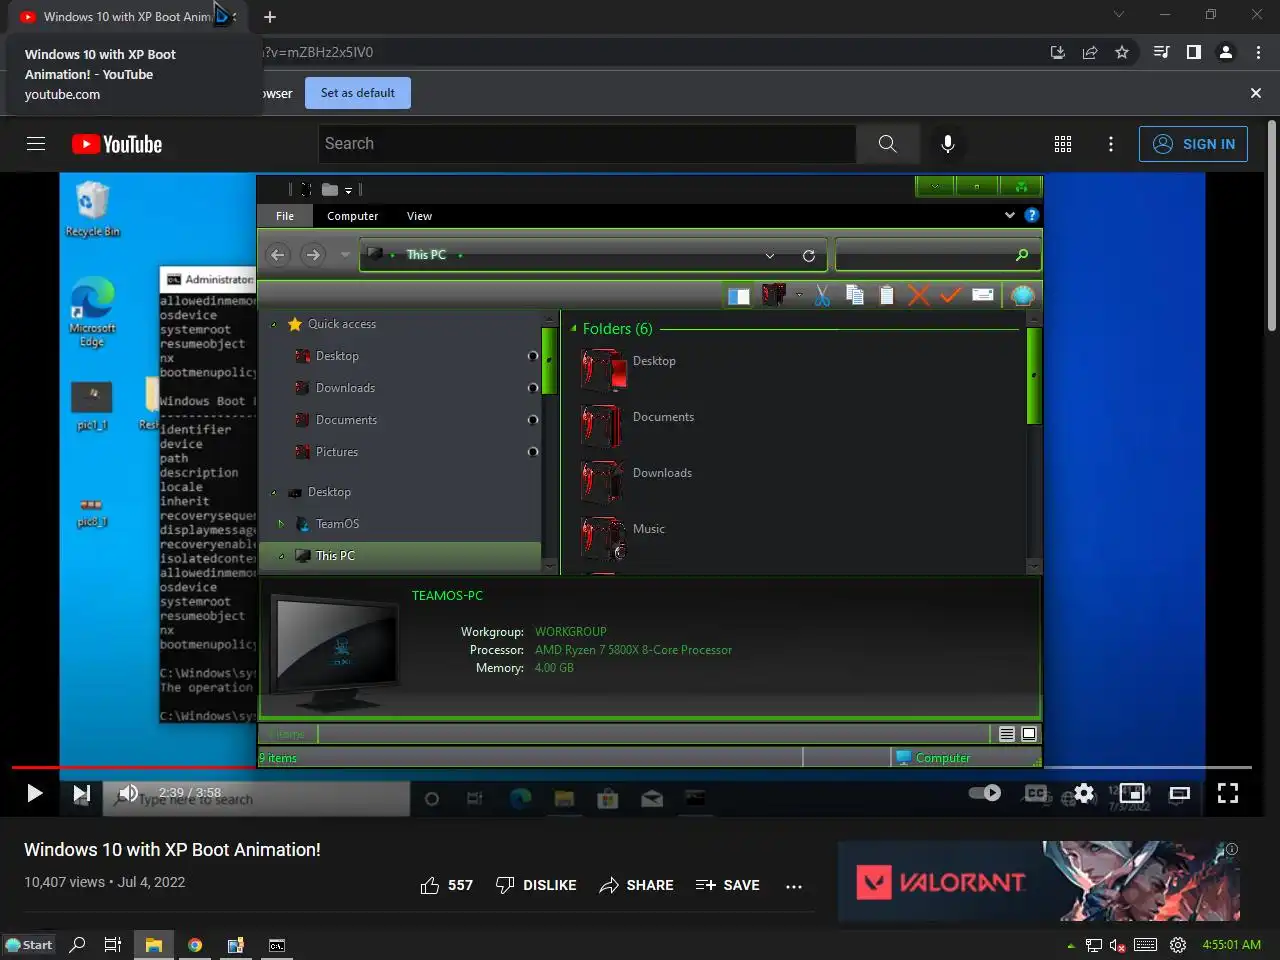This screenshot has width=1280, height=960.
Task: Skip to the next video
Action: pyautogui.click(x=81, y=794)
